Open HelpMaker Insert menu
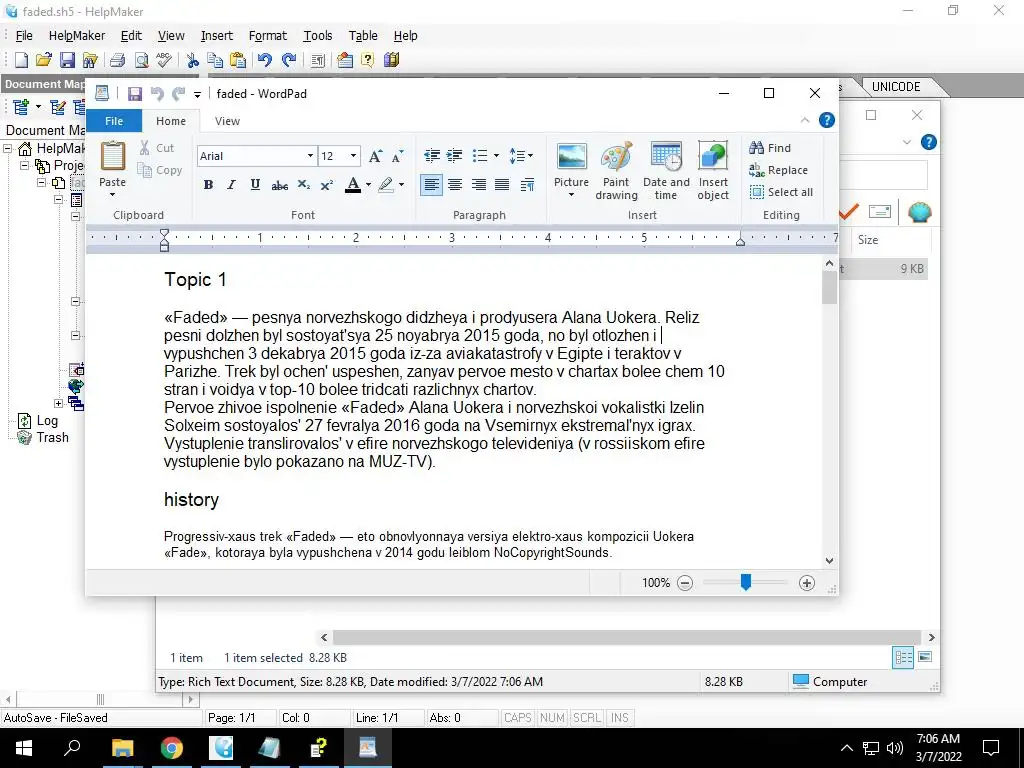1024x768 pixels. pyautogui.click(x=217, y=36)
